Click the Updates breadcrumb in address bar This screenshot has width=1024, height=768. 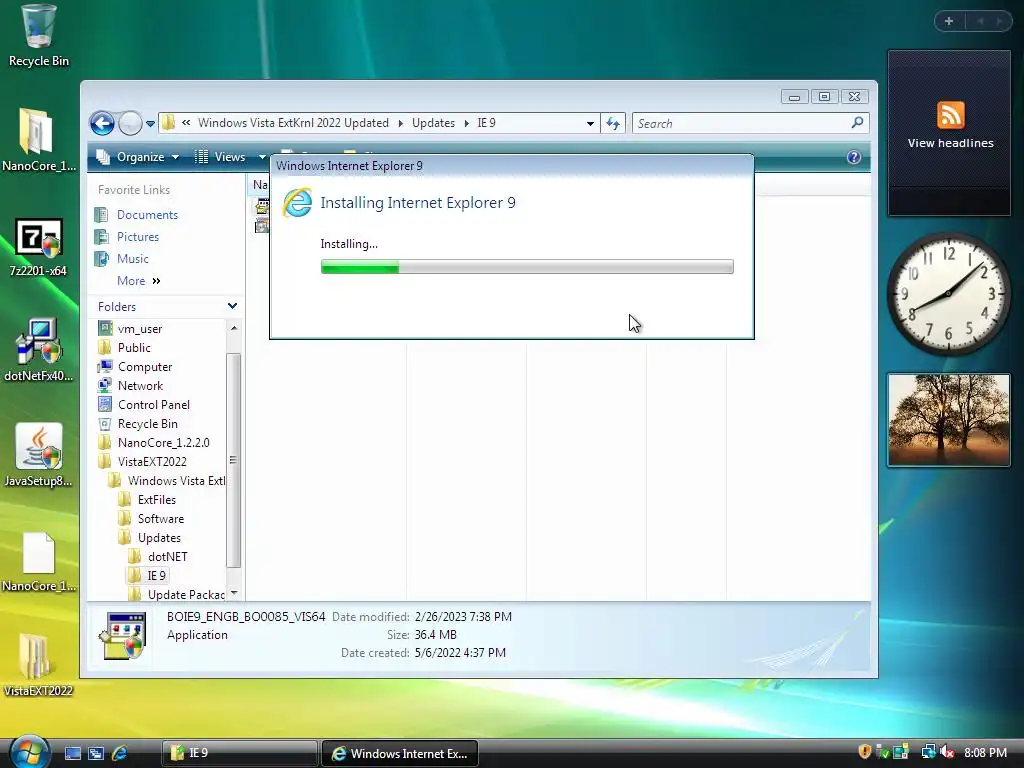pos(433,123)
